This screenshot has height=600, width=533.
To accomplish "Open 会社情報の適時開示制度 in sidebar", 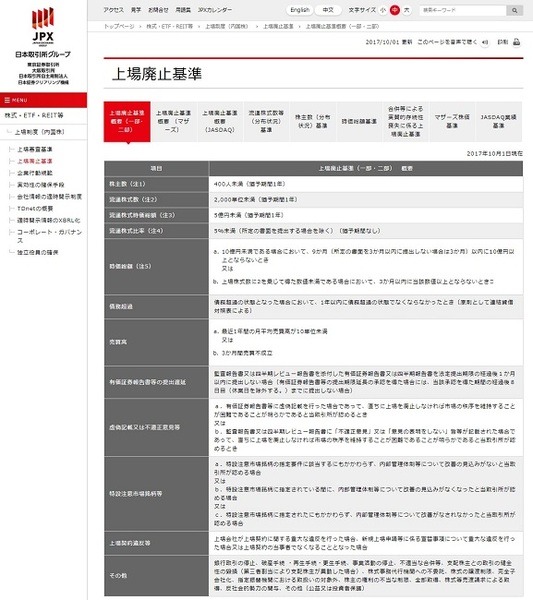I will click(x=49, y=197).
